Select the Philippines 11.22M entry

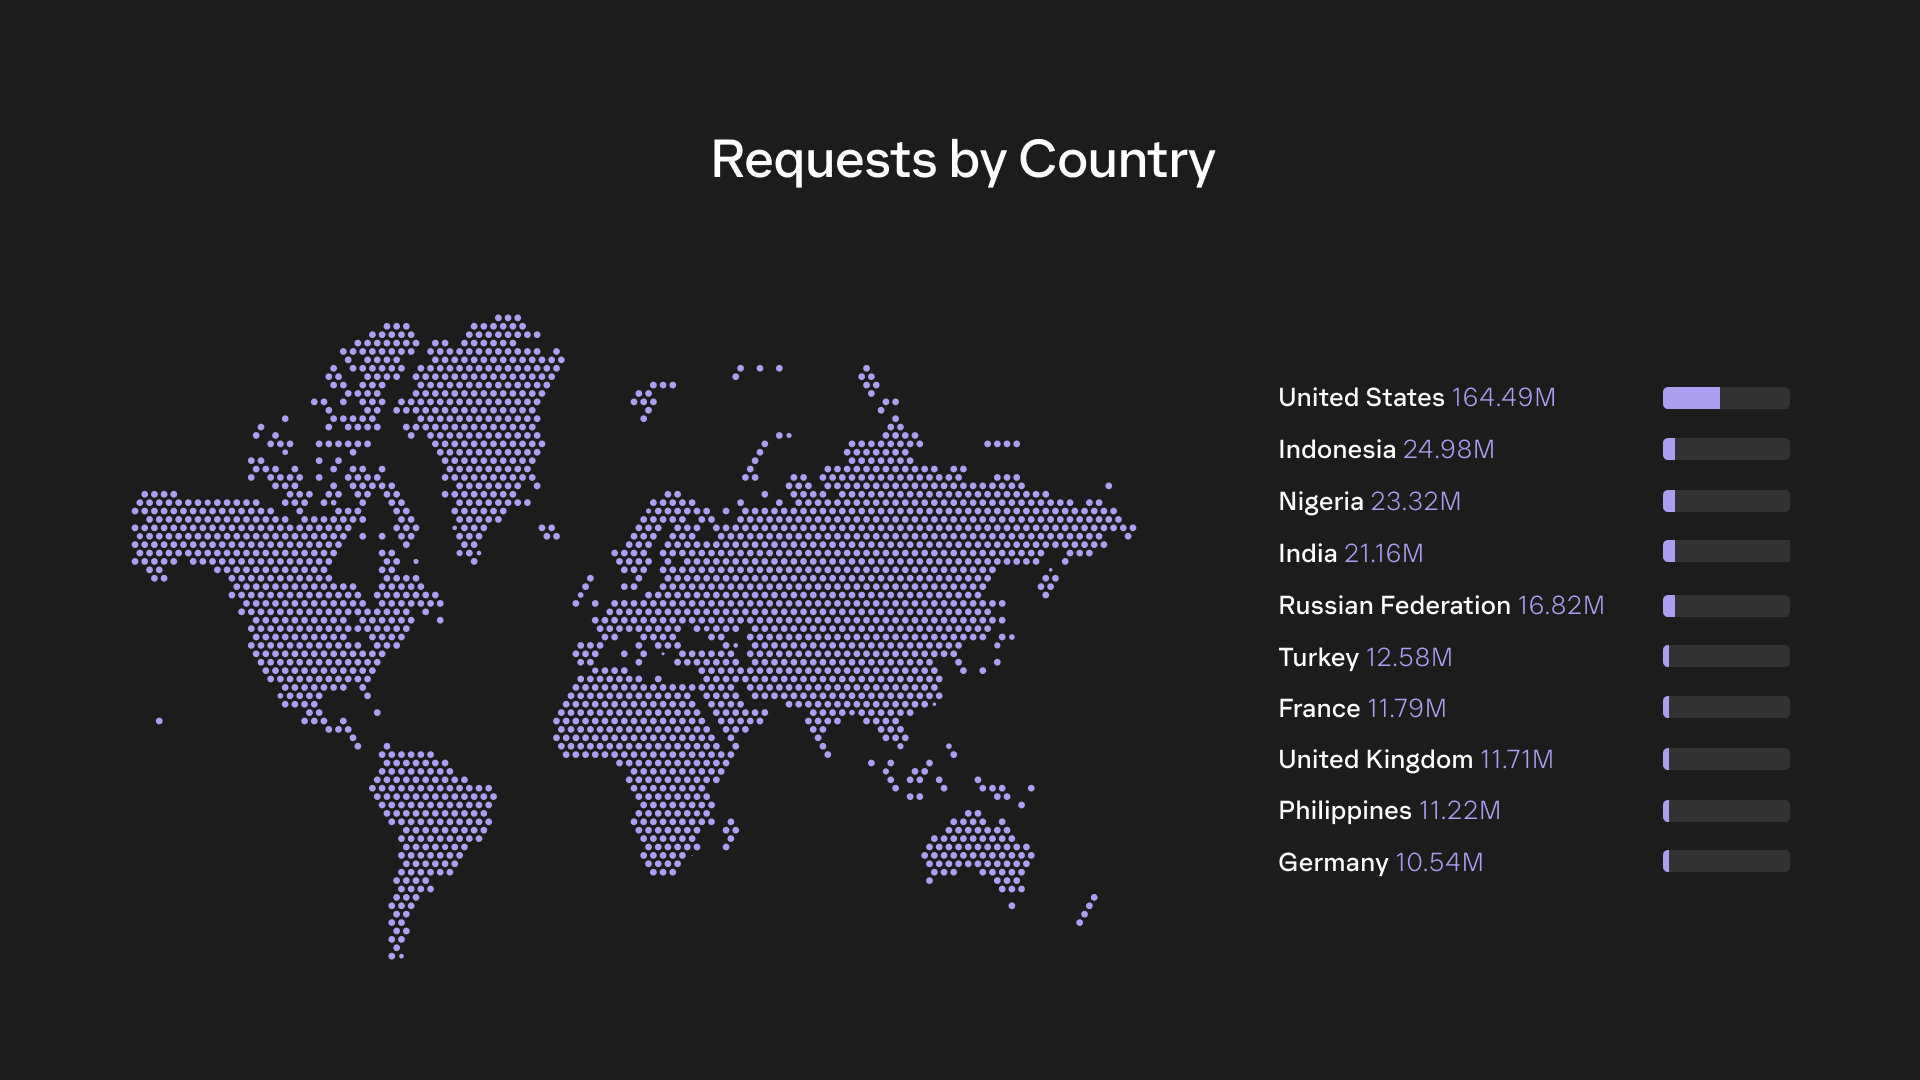(1388, 811)
